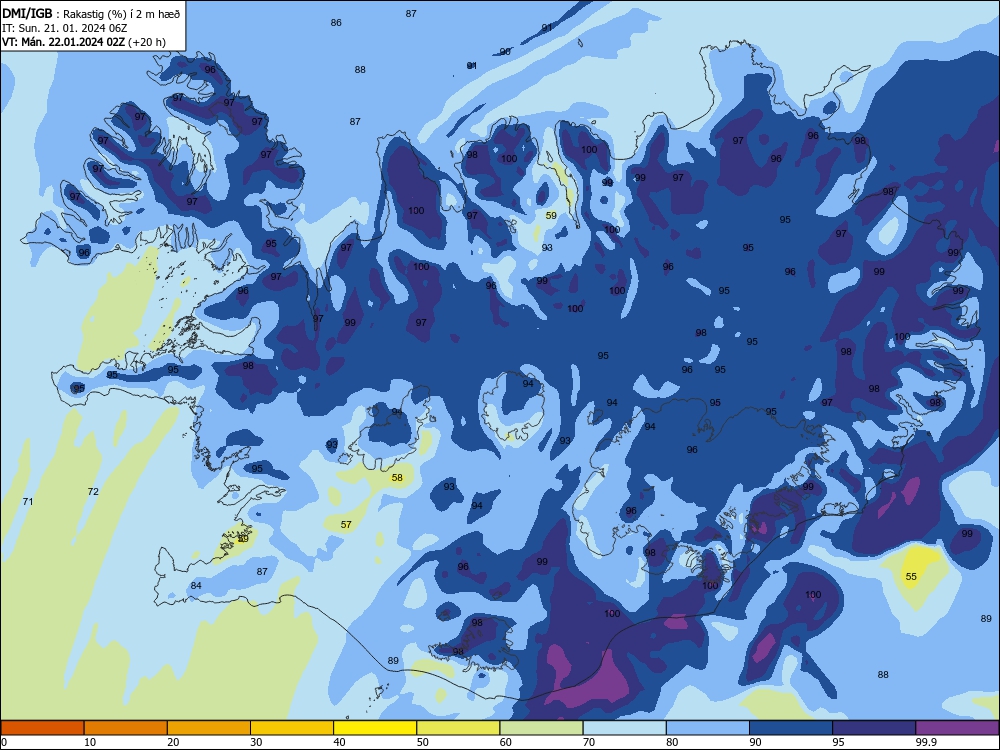Pick the purple above-99.9 legend swatch
The height and width of the screenshot is (750, 1000).
(957, 728)
